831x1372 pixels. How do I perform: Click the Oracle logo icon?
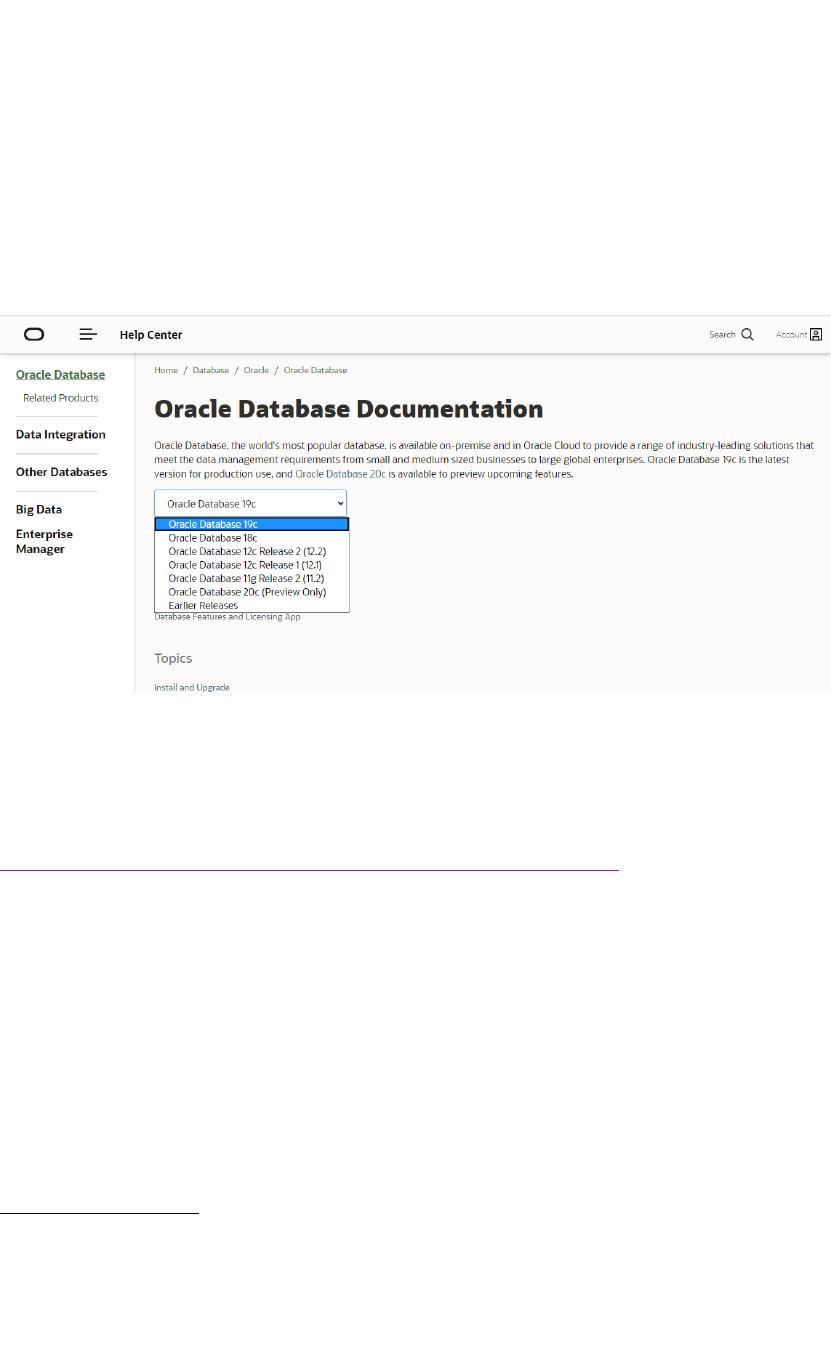[34, 335]
